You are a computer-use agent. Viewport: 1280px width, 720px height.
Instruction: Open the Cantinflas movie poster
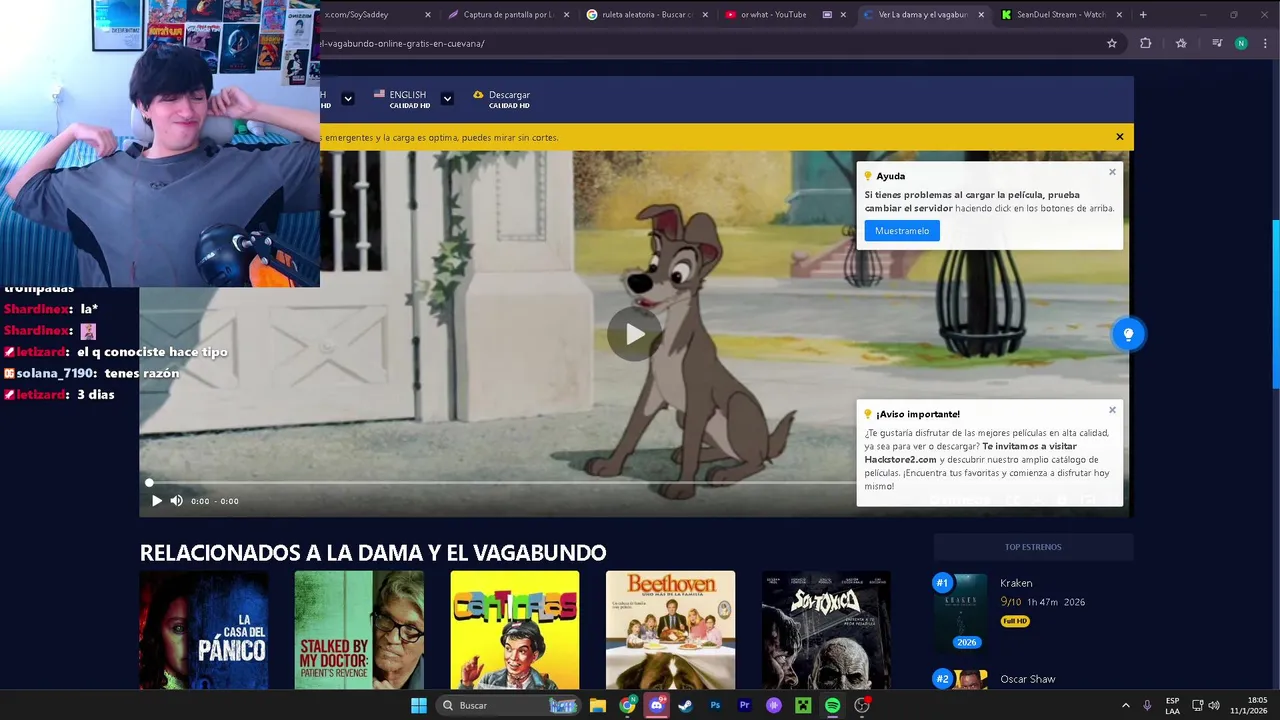(515, 630)
